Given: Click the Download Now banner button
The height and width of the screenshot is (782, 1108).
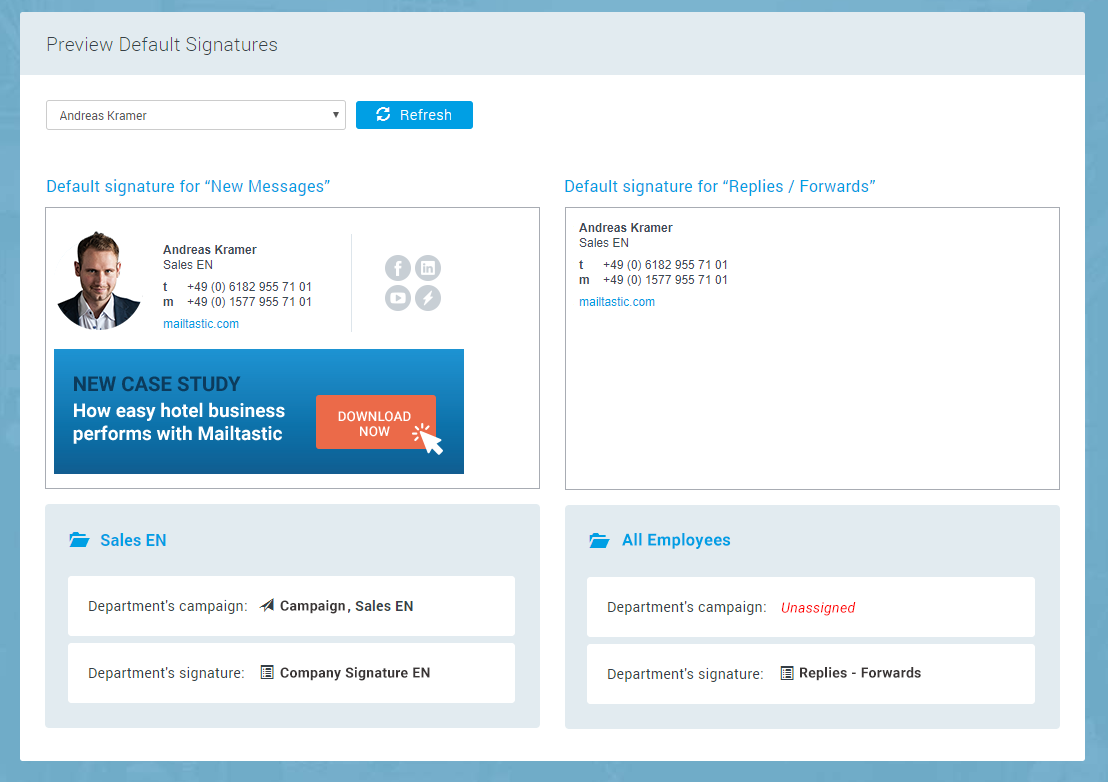Looking at the screenshot, I should (376, 422).
